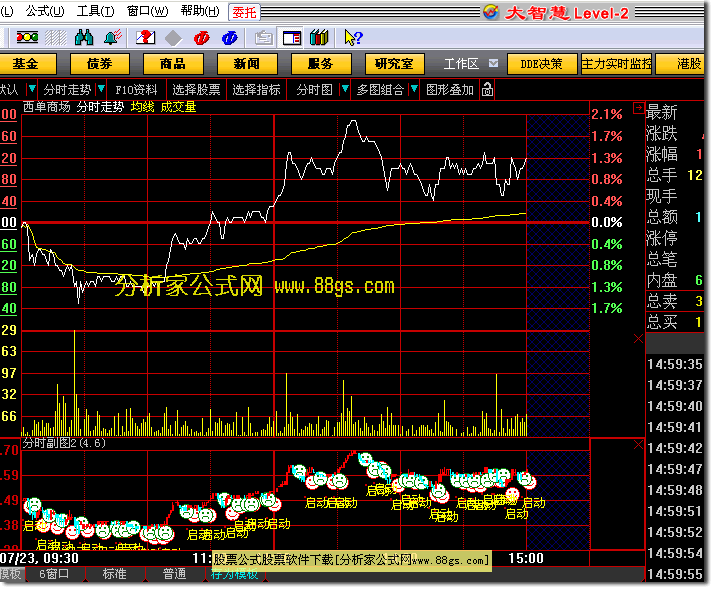The height and width of the screenshot is (589, 714).
Task: Expand the 分时走势 dropdown arrow
Action: pyautogui.click(x=101, y=89)
